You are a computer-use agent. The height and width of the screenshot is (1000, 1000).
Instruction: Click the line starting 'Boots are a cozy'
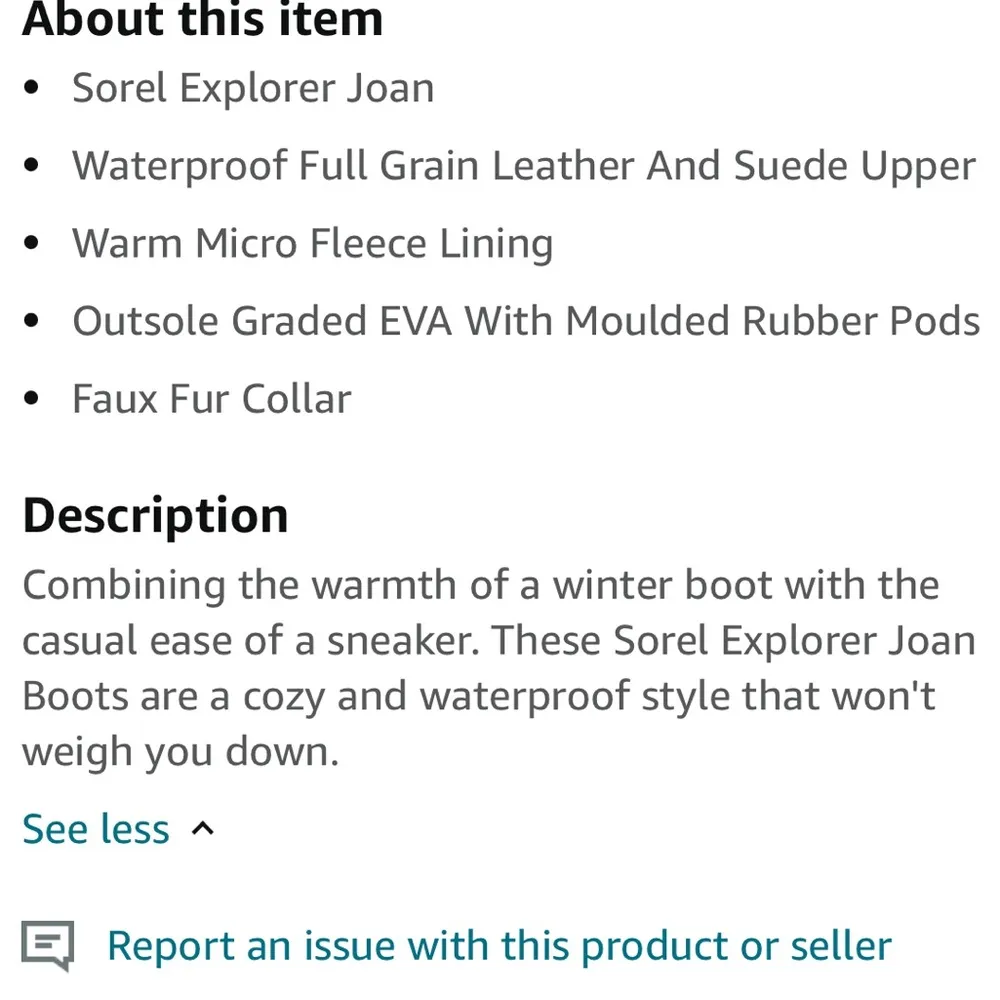[478, 696]
